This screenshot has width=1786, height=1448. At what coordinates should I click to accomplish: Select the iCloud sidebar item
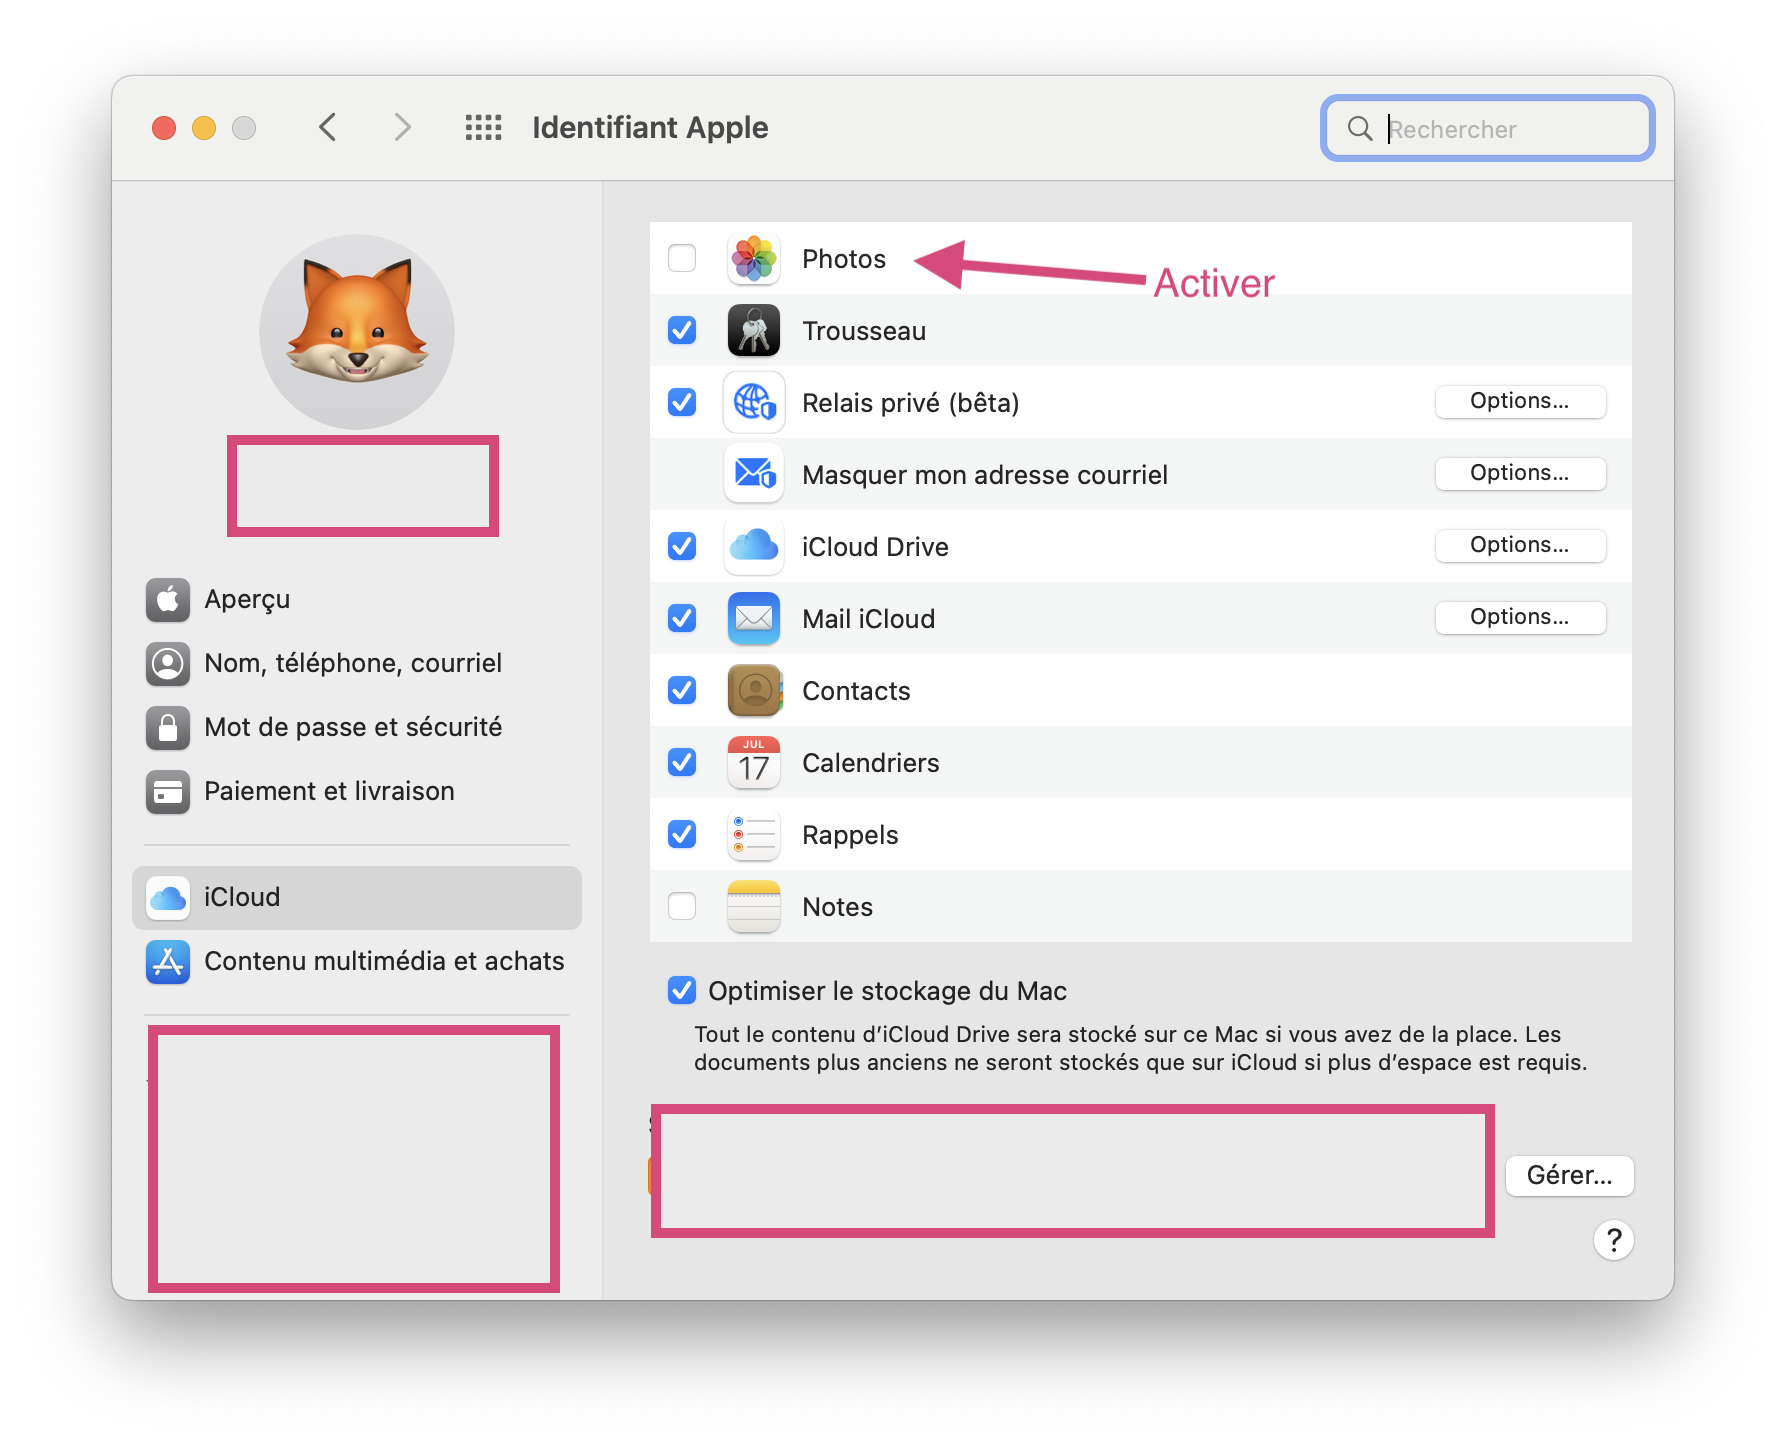pyautogui.click(x=357, y=898)
